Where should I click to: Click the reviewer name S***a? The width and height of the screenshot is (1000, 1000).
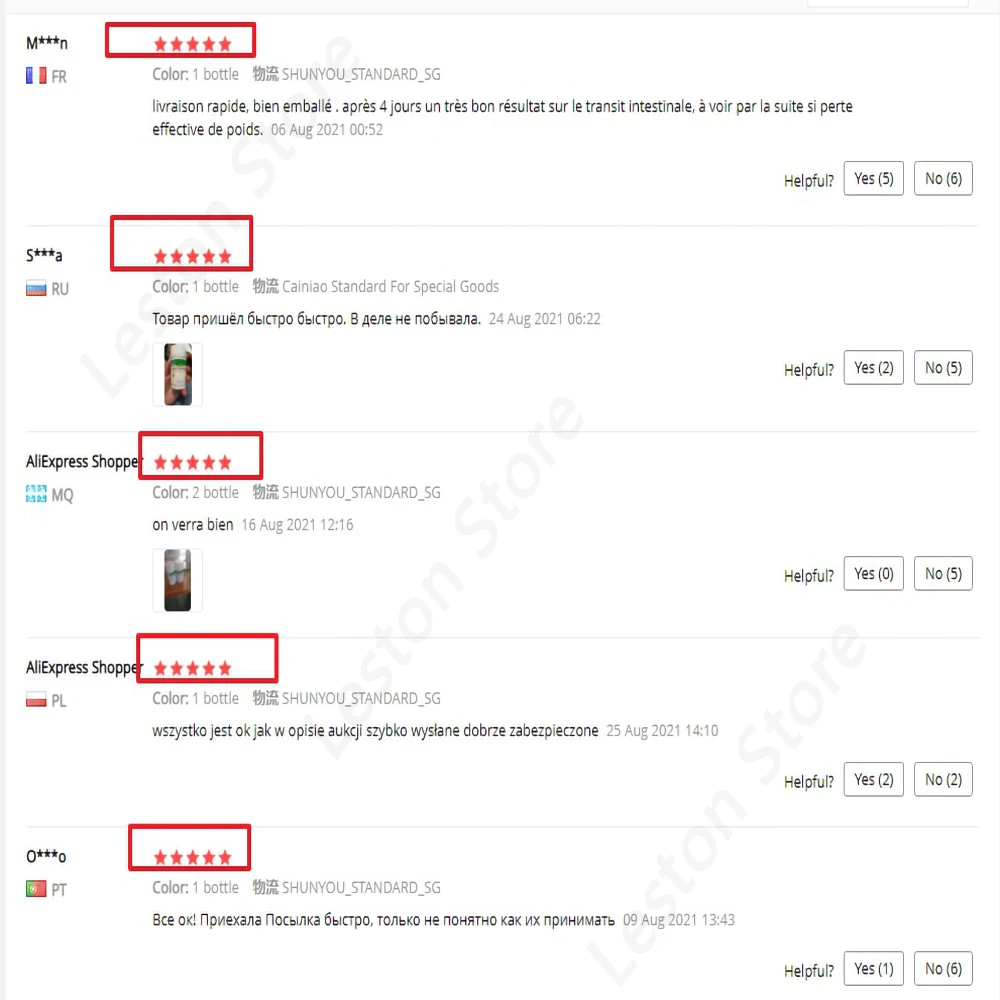(x=44, y=255)
